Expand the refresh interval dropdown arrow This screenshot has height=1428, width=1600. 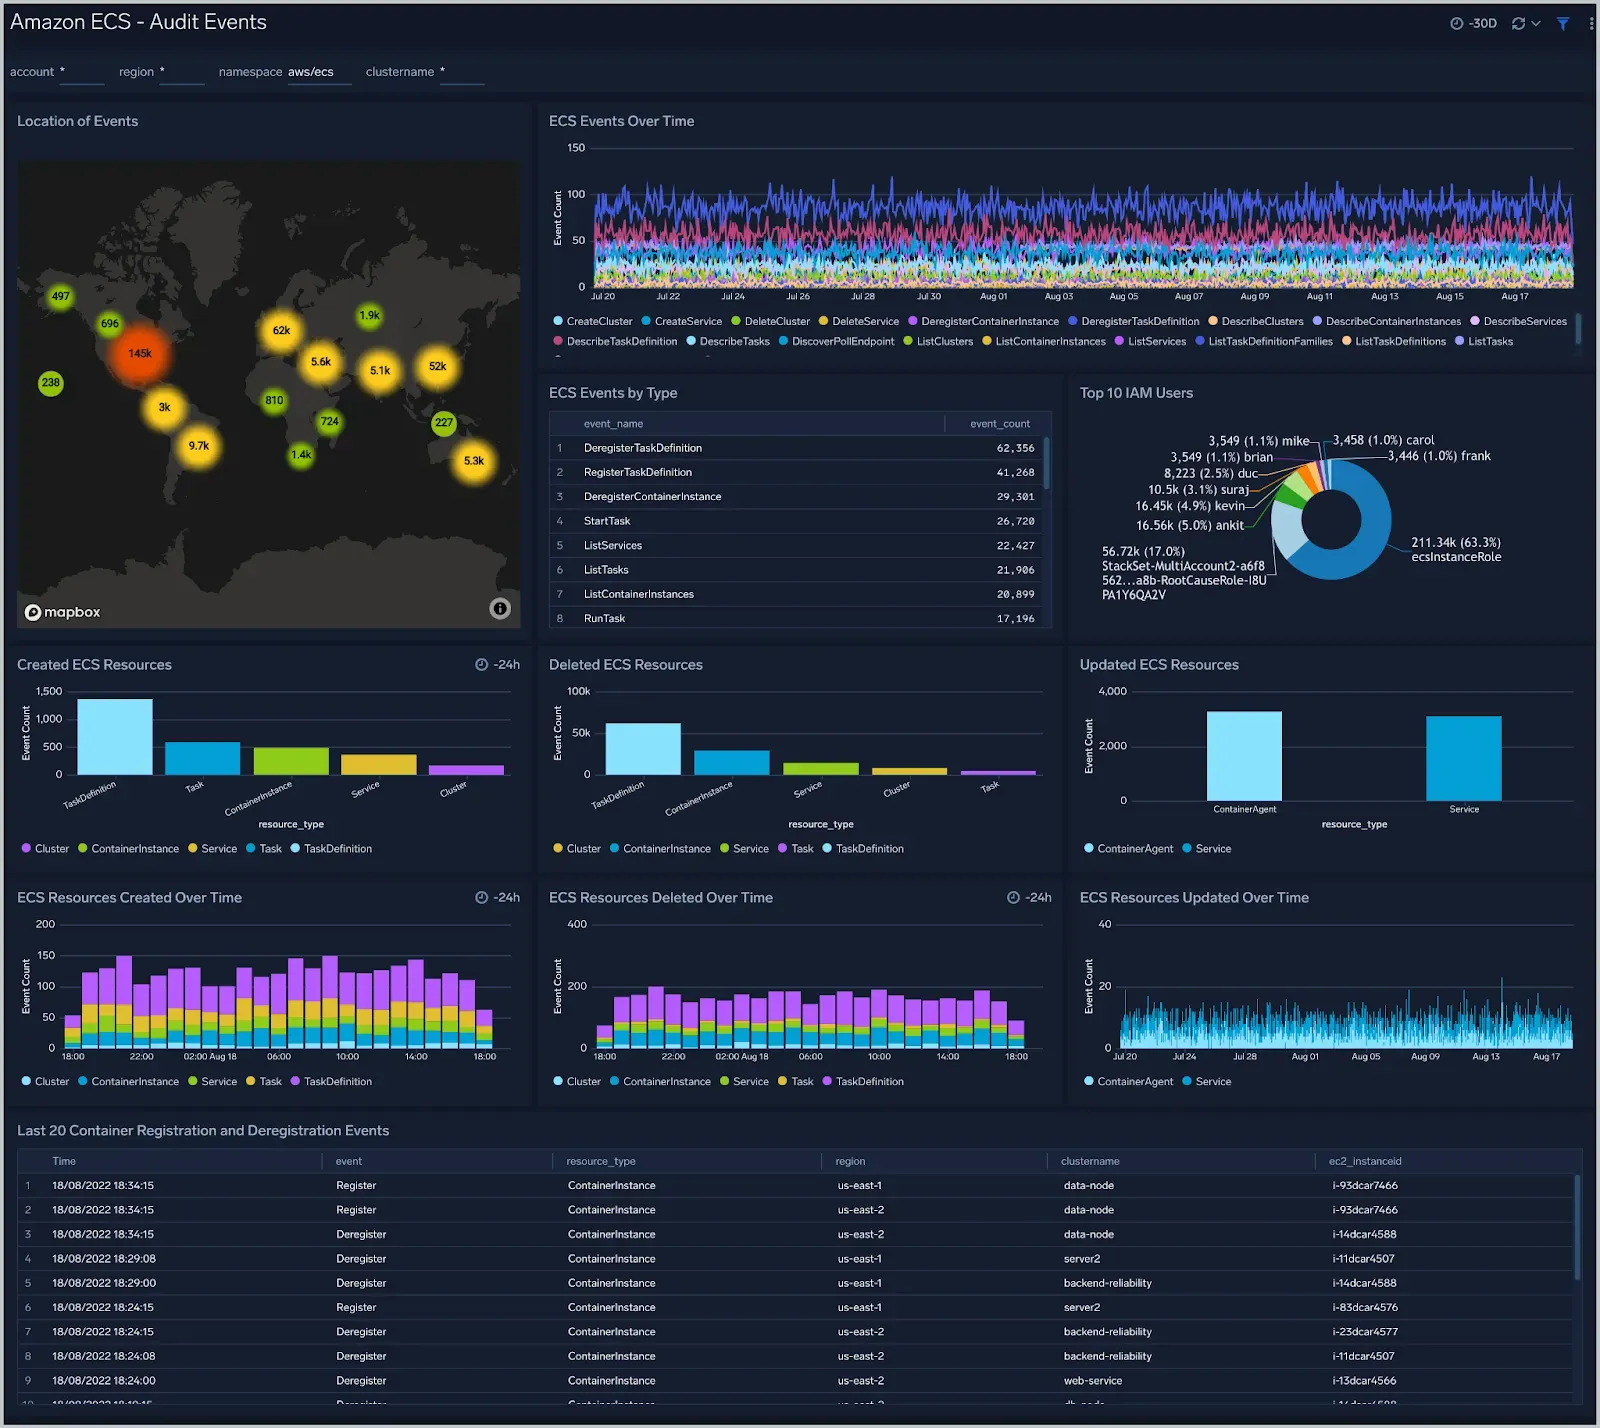1536,23
